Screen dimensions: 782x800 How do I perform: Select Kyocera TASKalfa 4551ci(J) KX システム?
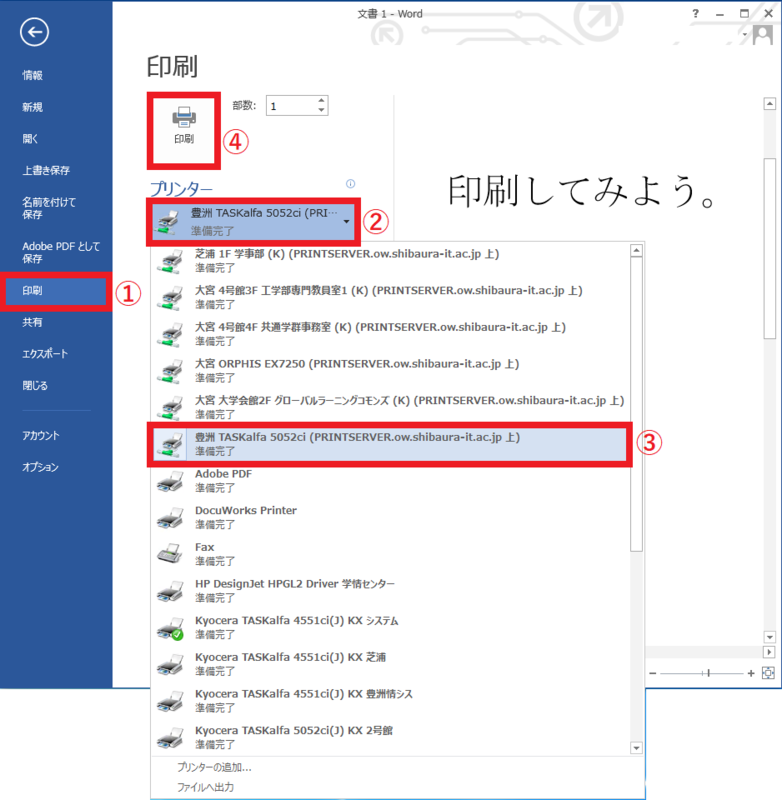[390, 628]
